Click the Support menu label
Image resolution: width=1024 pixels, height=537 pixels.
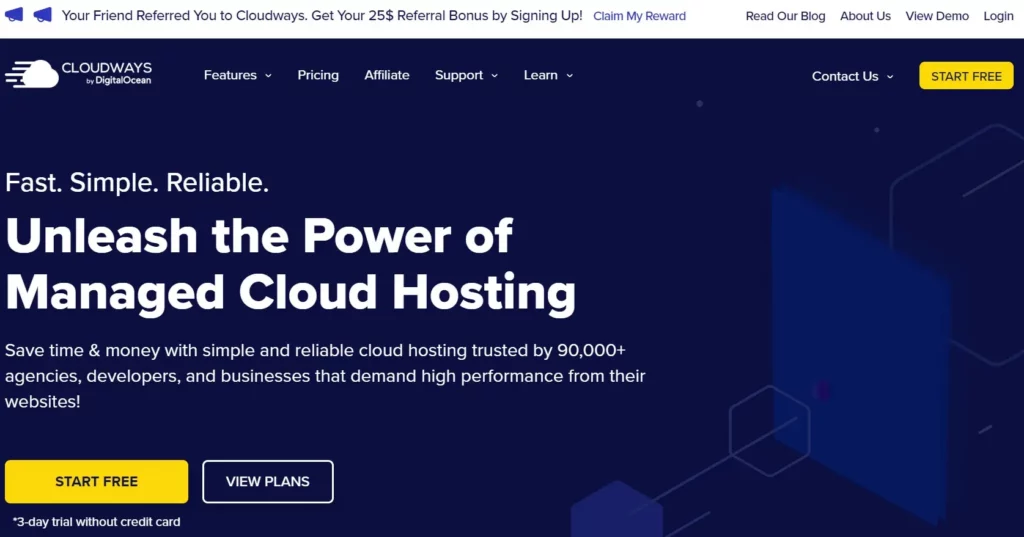pos(459,75)
